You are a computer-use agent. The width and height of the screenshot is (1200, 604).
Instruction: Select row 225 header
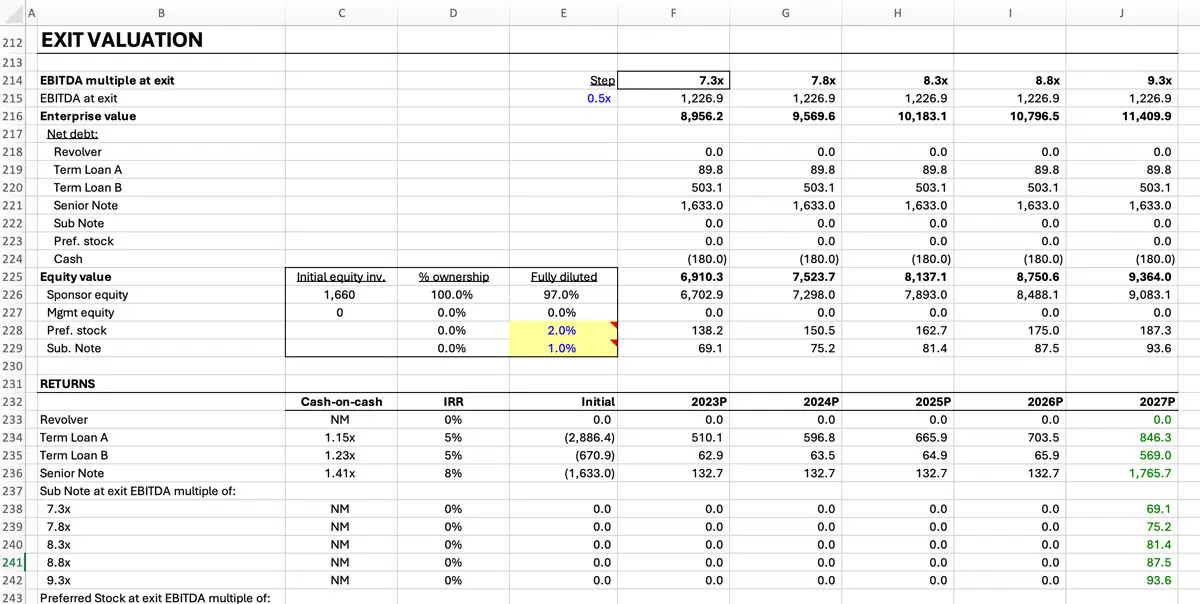pos(12,277)
